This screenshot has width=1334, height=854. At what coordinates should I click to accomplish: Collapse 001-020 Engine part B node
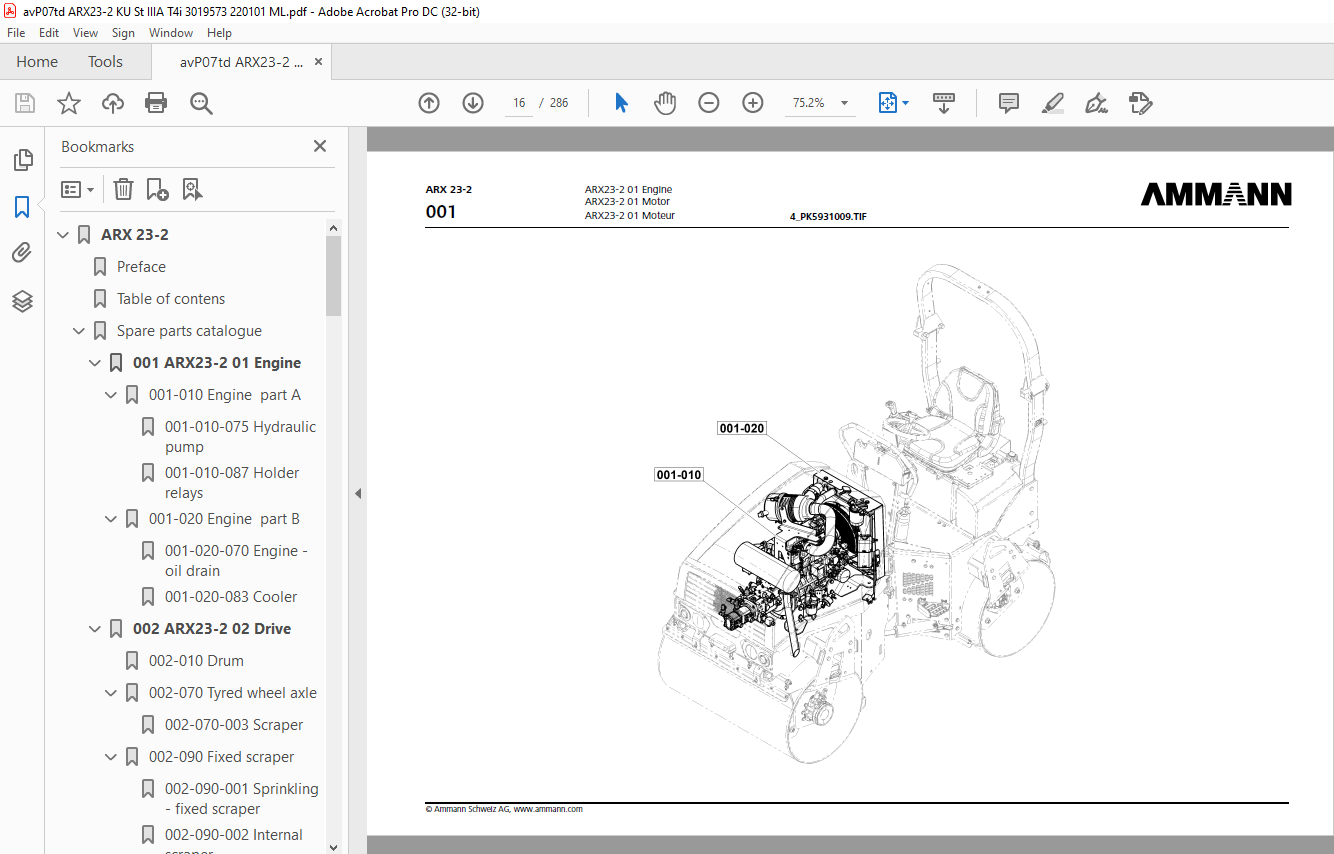pos(111,519)
